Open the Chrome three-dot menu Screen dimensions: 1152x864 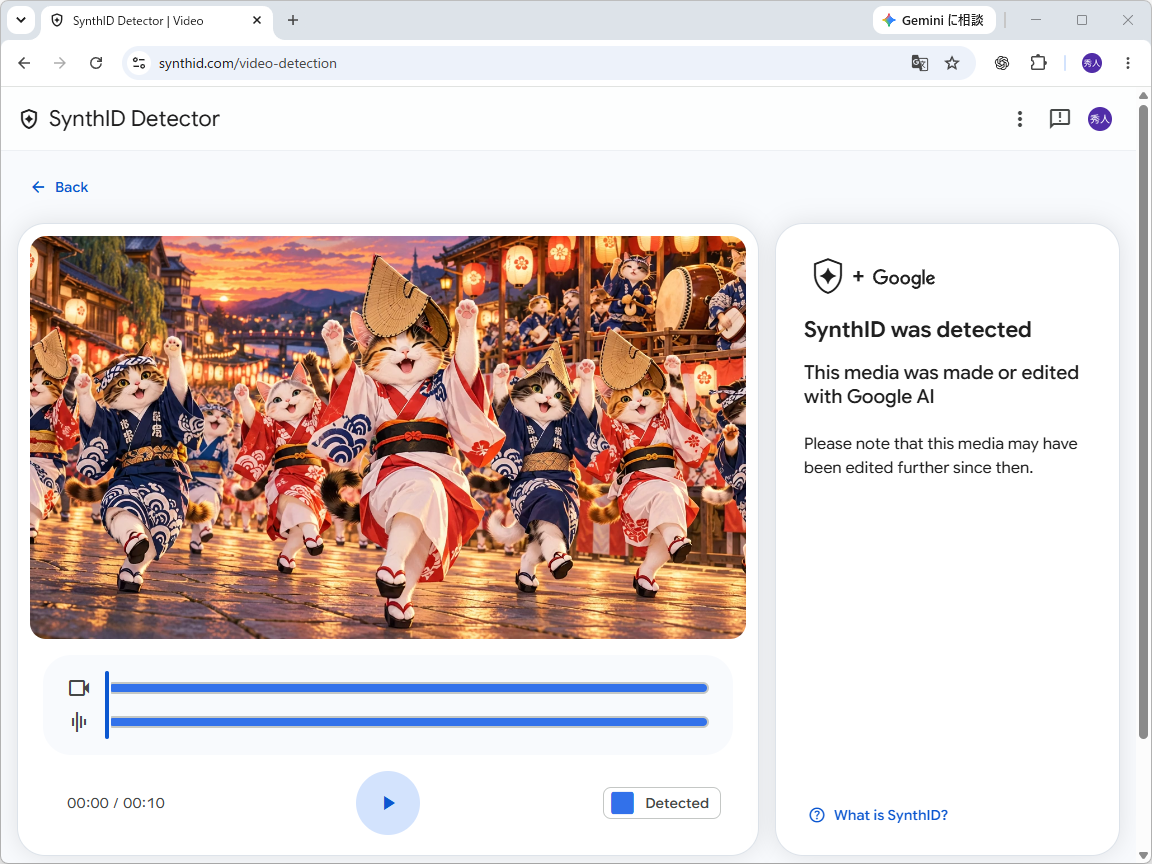[1128, 63]
